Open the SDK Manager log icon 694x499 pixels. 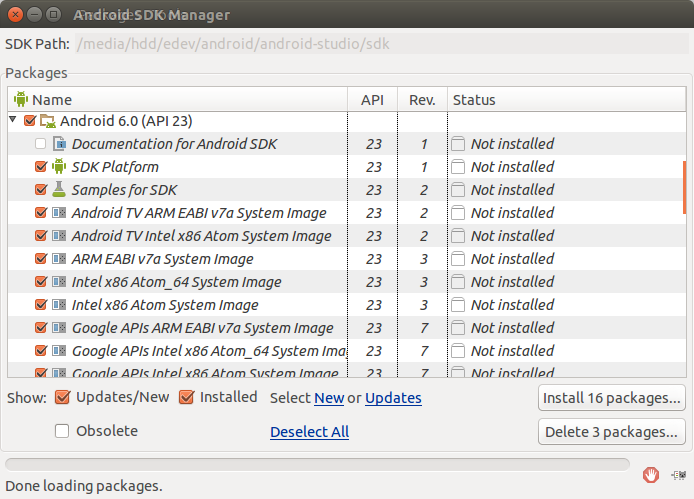(679, 475)
